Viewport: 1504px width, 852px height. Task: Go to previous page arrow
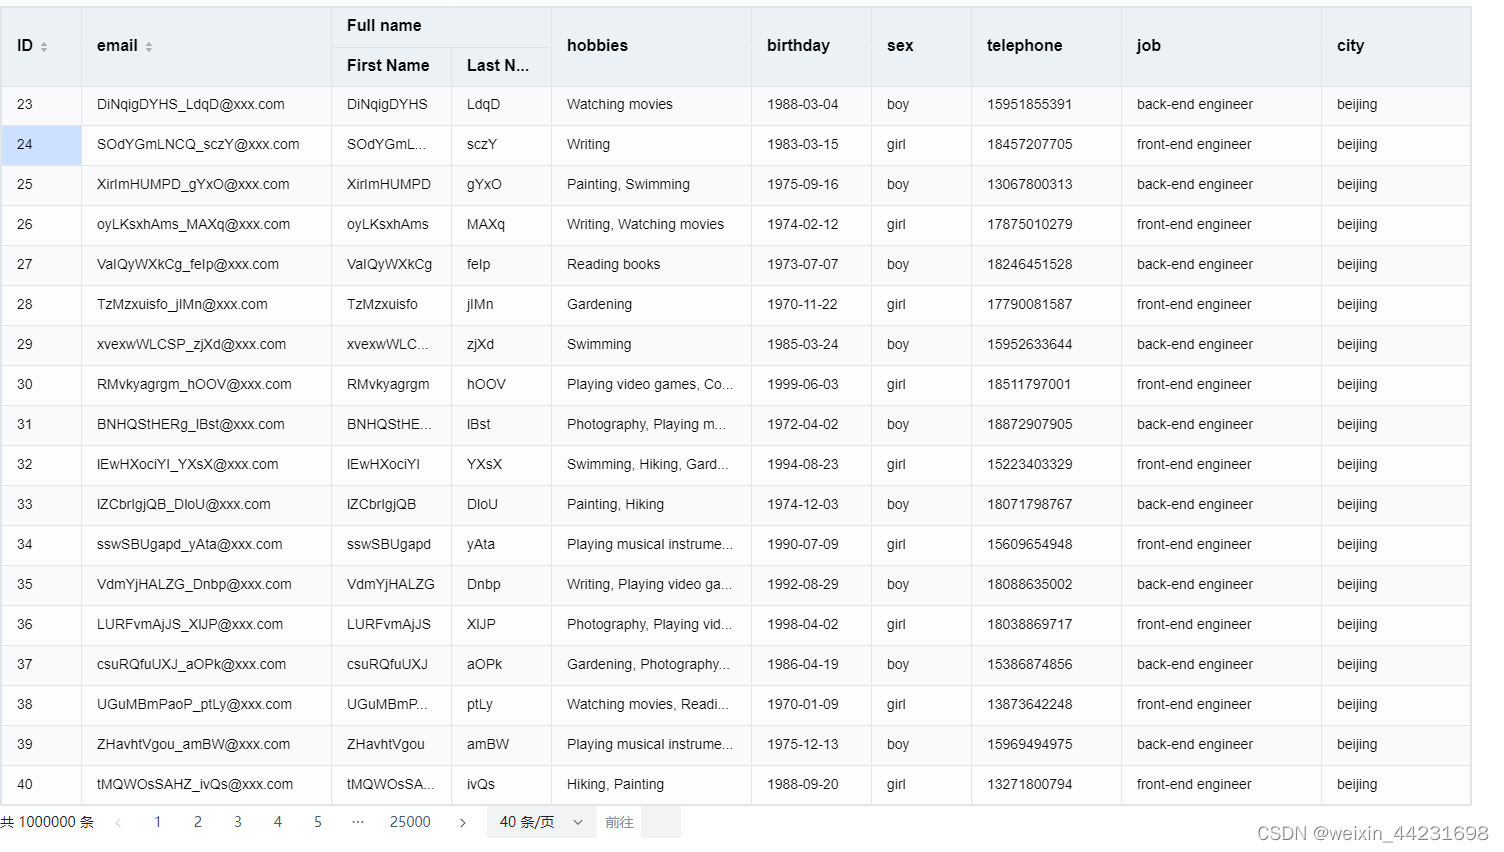118,822
